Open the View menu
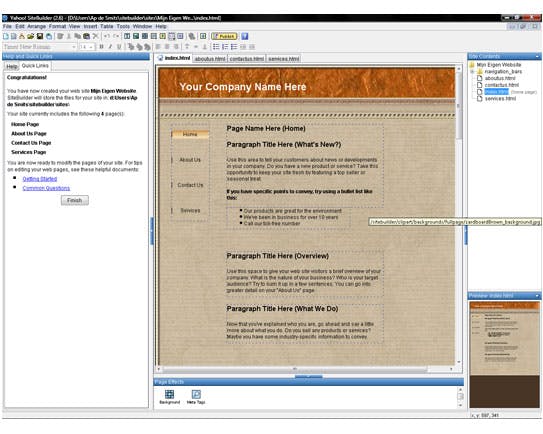 pyautogui.click(x=74, y=26)
